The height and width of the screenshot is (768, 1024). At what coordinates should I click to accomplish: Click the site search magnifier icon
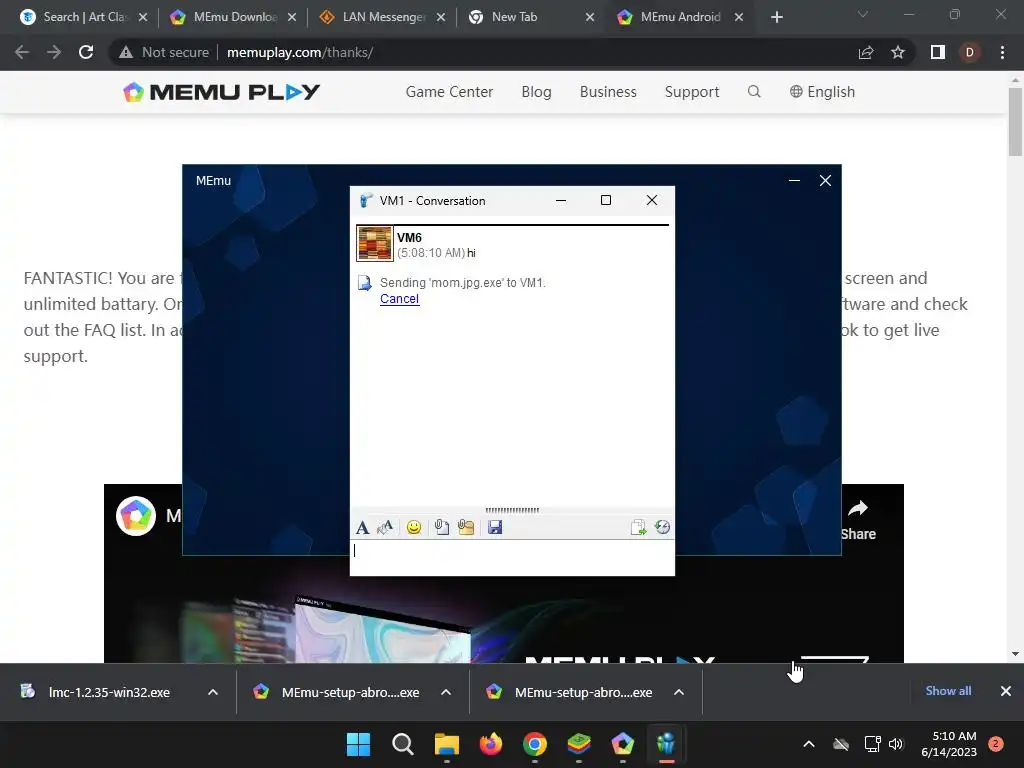coord(754,91)
